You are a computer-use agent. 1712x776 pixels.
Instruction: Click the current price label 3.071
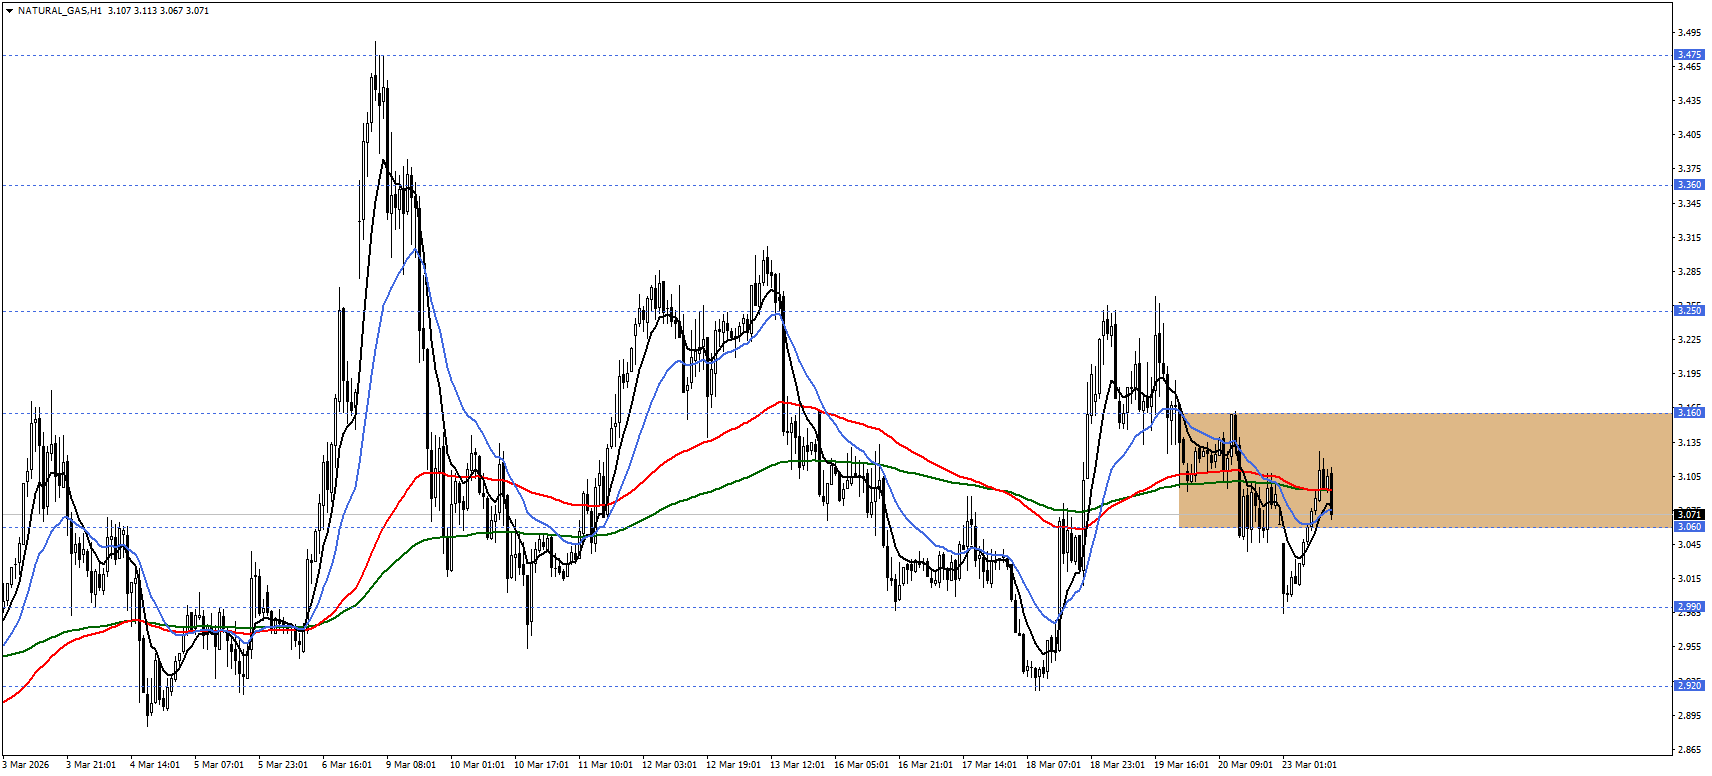click(x=1689, y=515)
